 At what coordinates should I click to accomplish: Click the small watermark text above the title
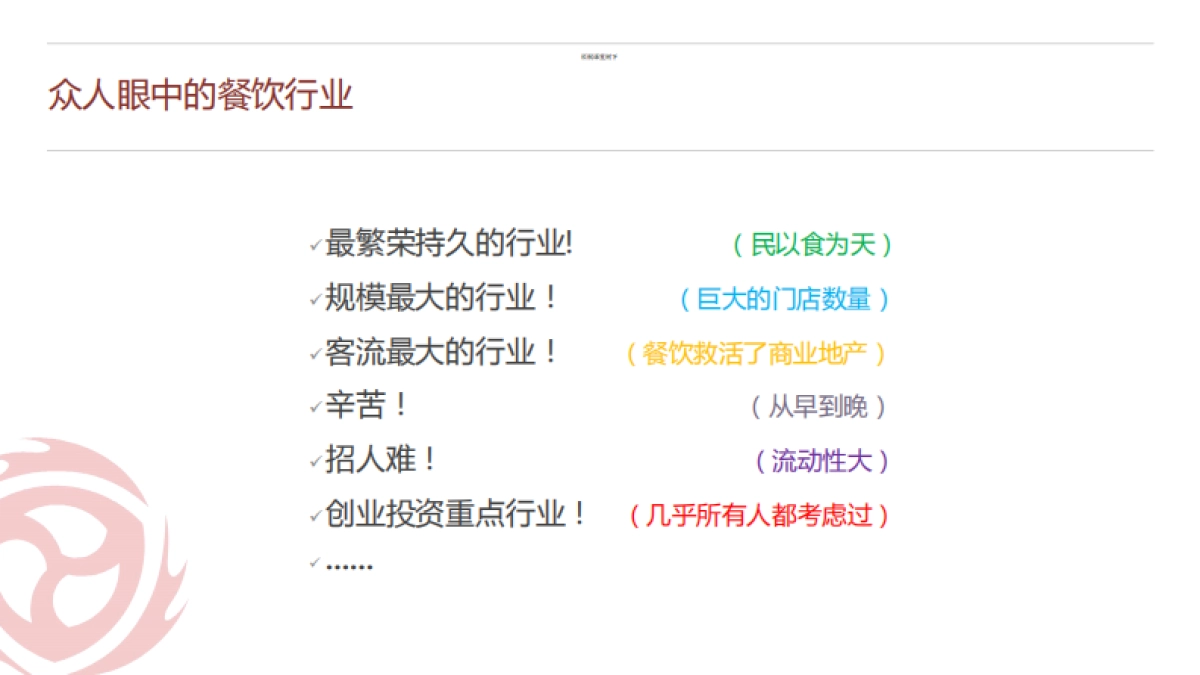601,57
